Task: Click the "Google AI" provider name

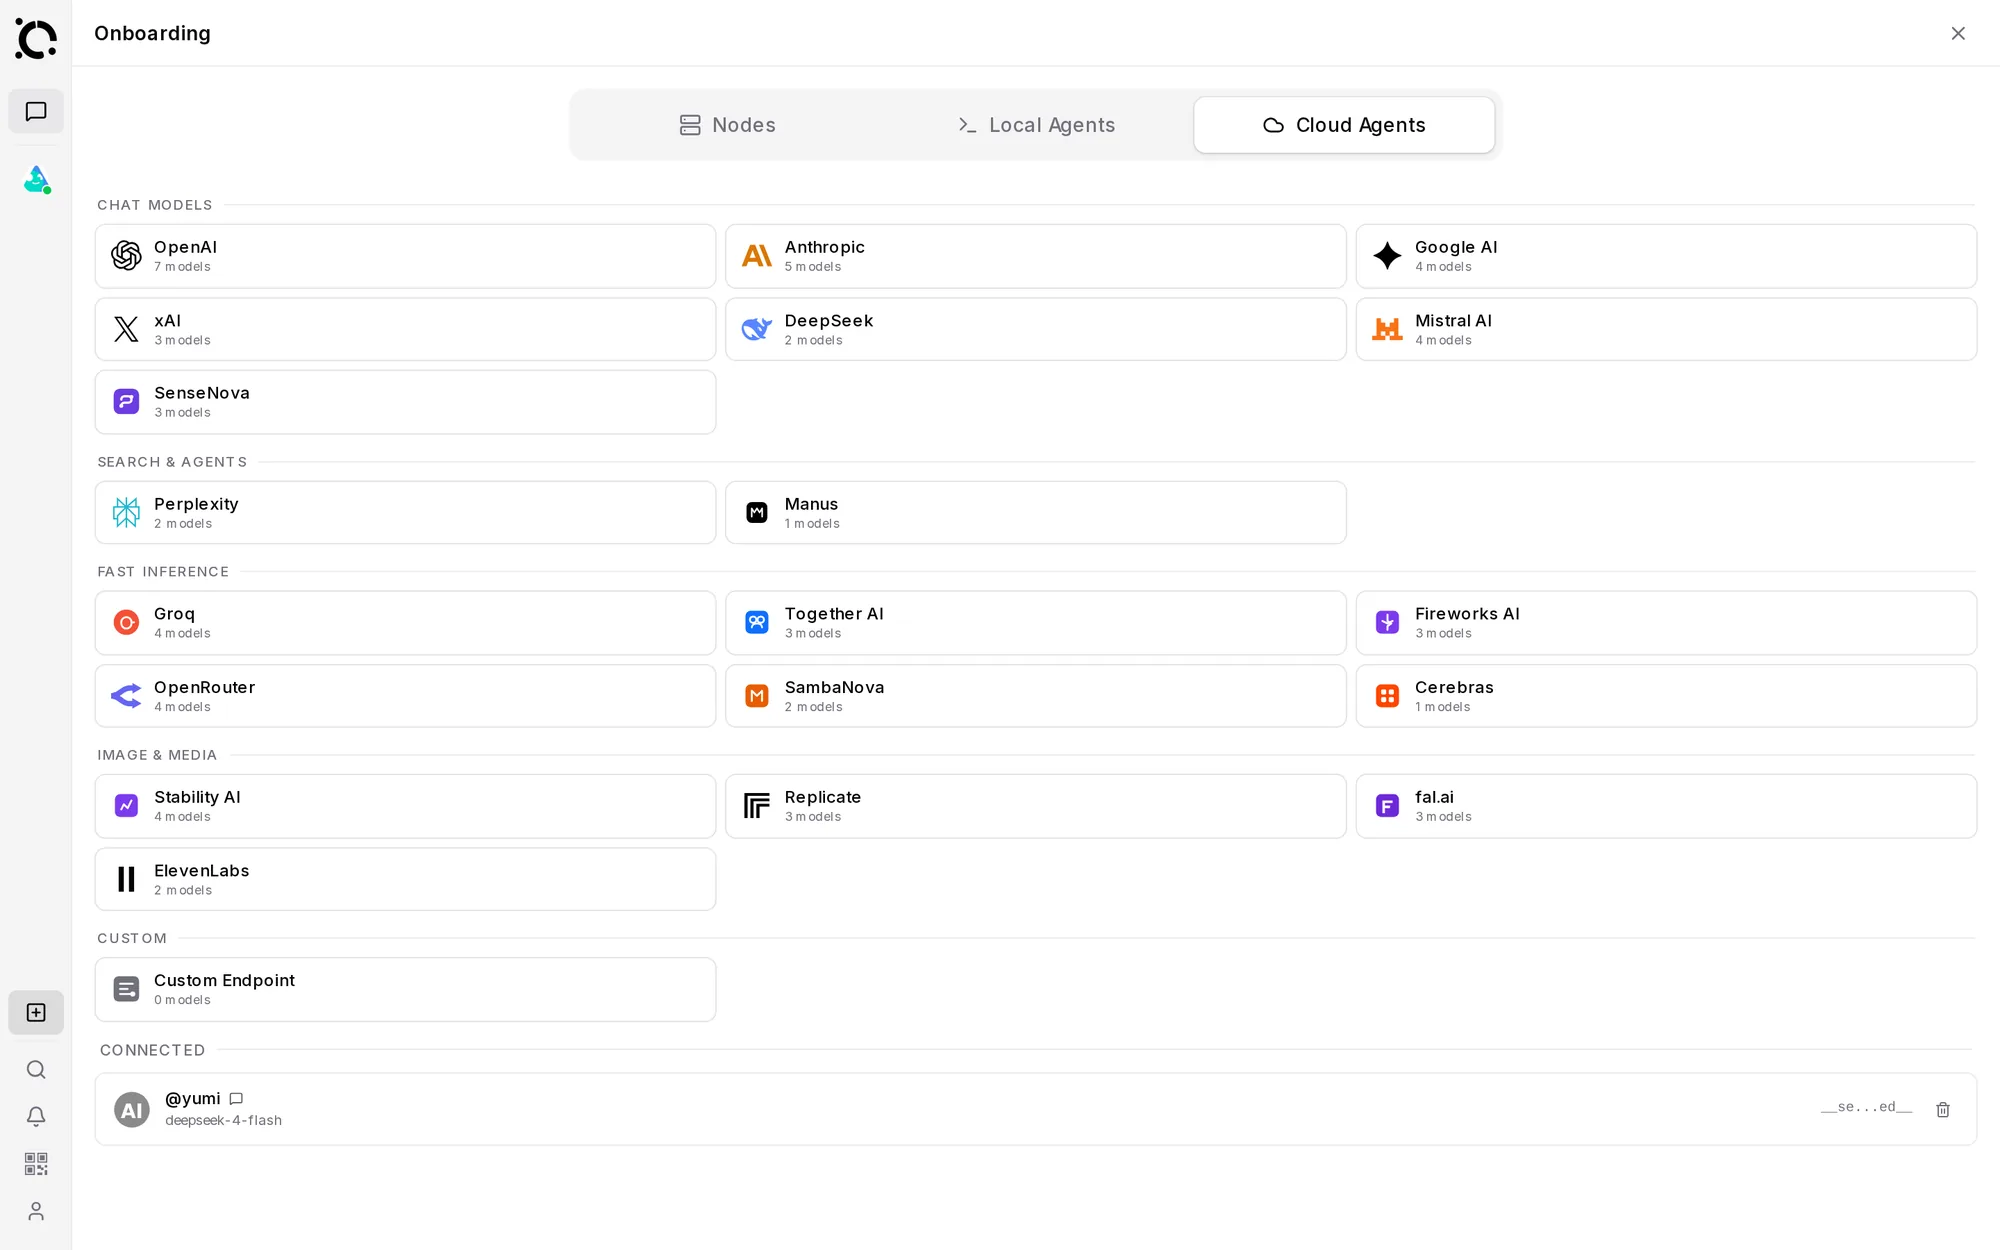Action: pyautogui.click(x=1456, y=247)
